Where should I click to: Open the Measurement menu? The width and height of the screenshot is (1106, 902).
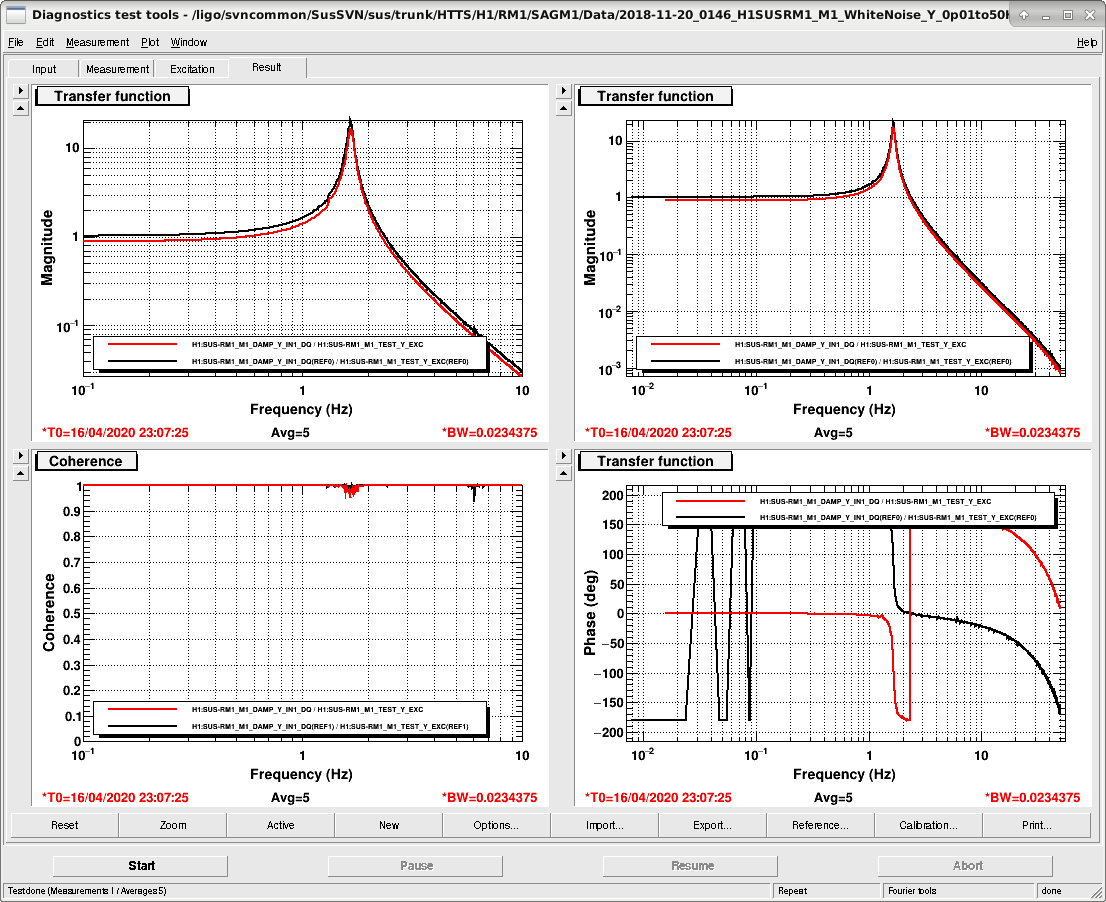[97, 42]
